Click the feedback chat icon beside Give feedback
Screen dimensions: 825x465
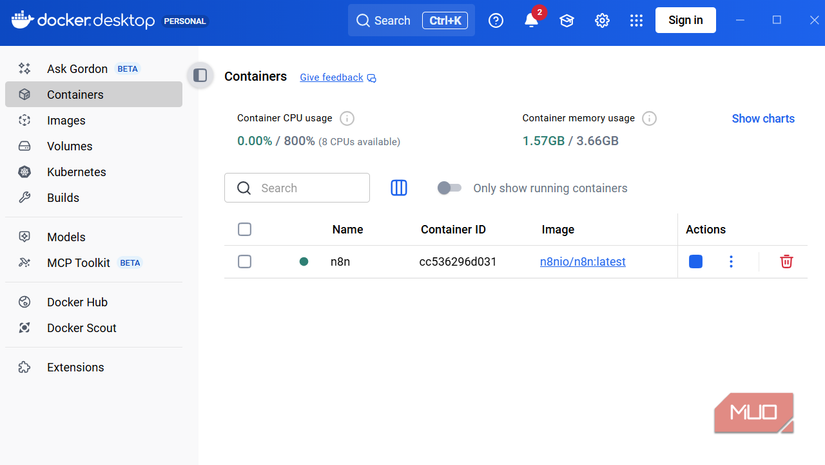click(x=372, y=78)
